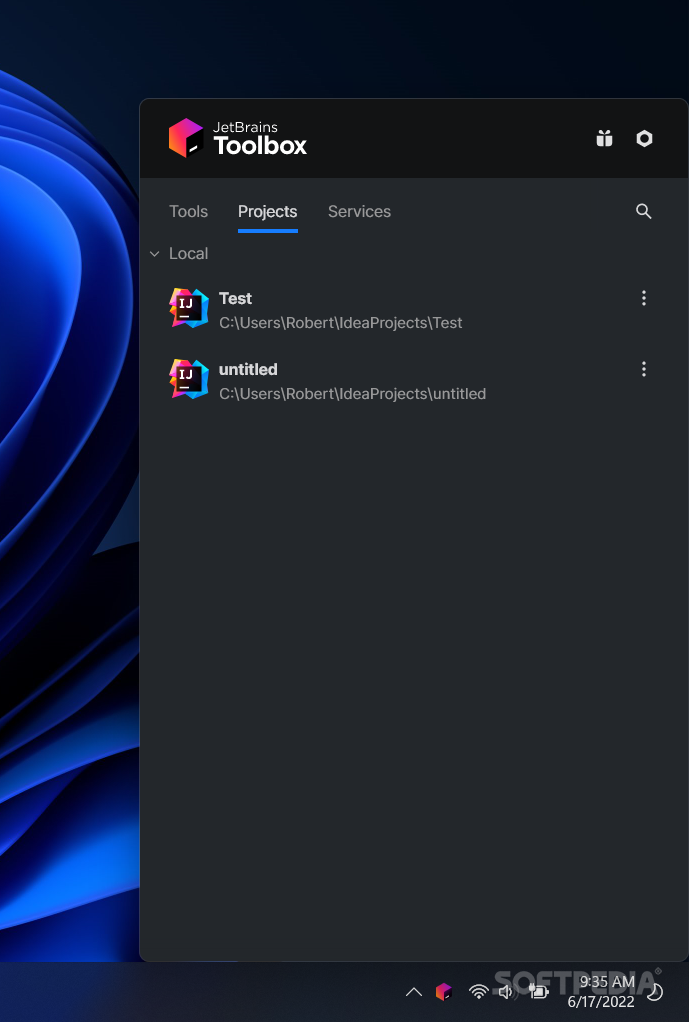The height and width of the screenshot is (1022, 689).
Task: Click the focus assist moon icon
Action: (x=654, y=992)
